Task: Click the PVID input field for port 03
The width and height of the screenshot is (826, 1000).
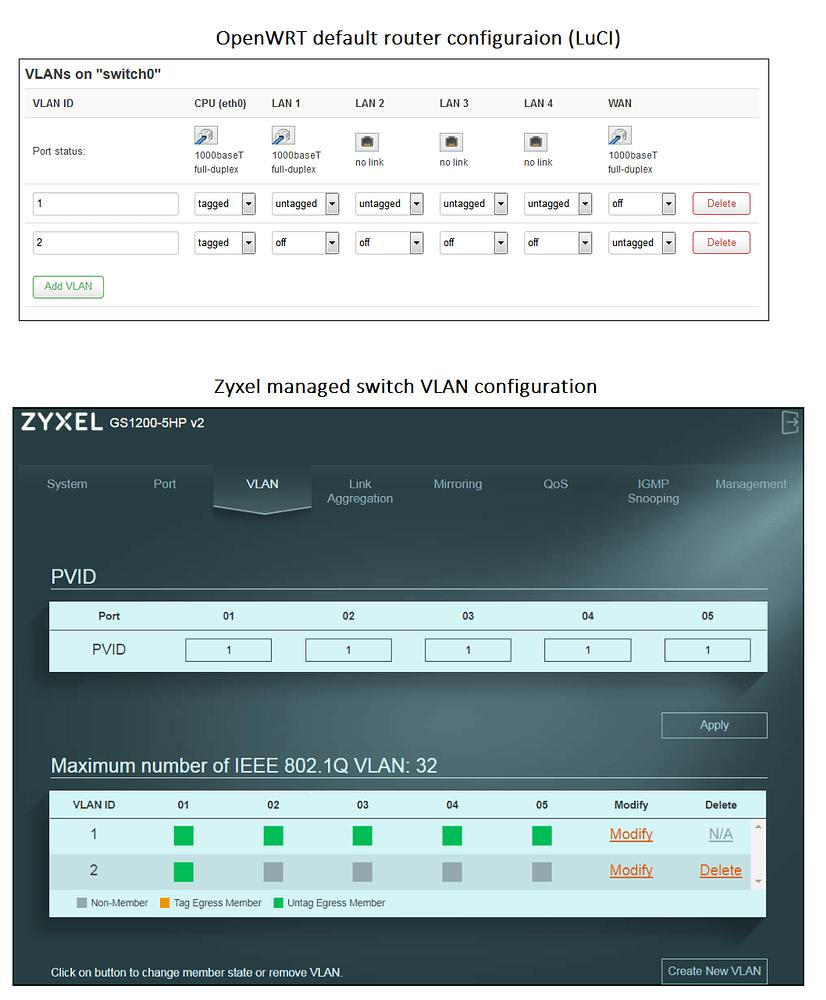Action: click(467, 649)
